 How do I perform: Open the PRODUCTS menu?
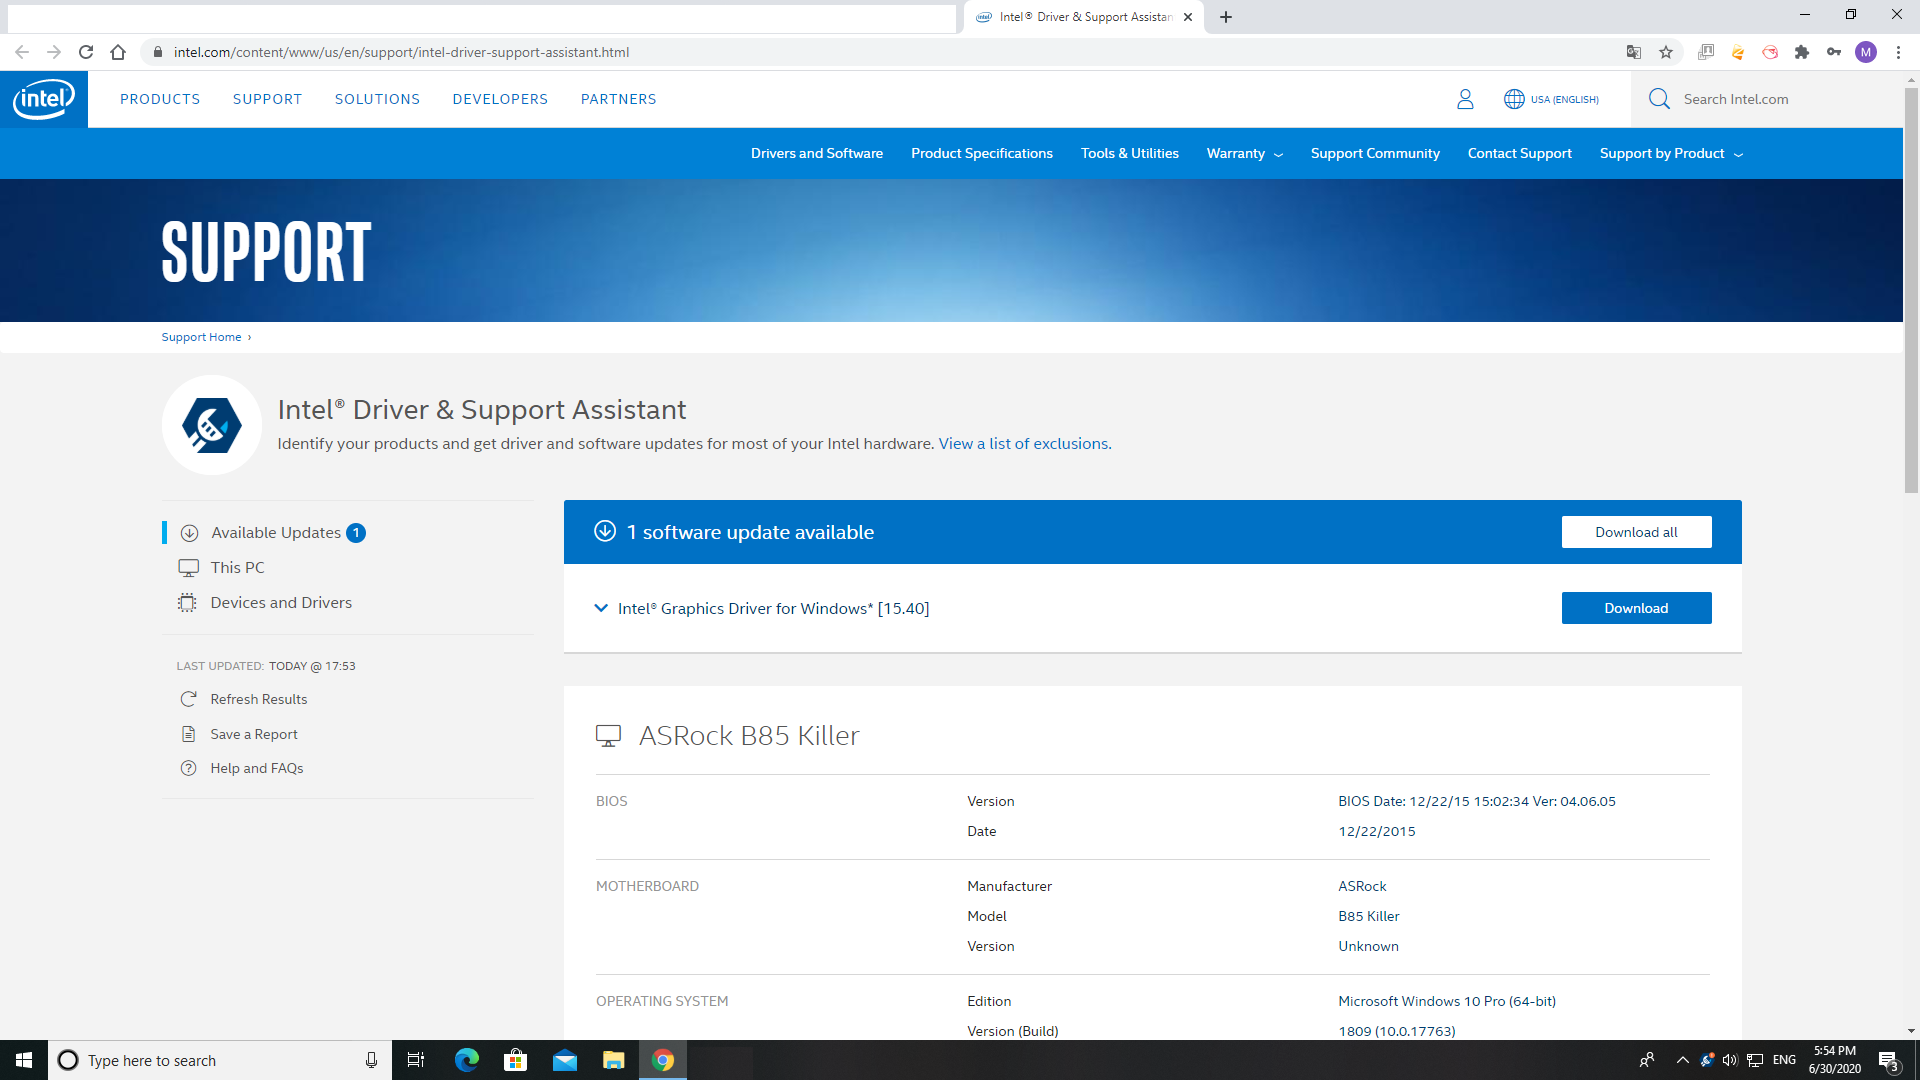pyautogui.click(x=160, y=99)
